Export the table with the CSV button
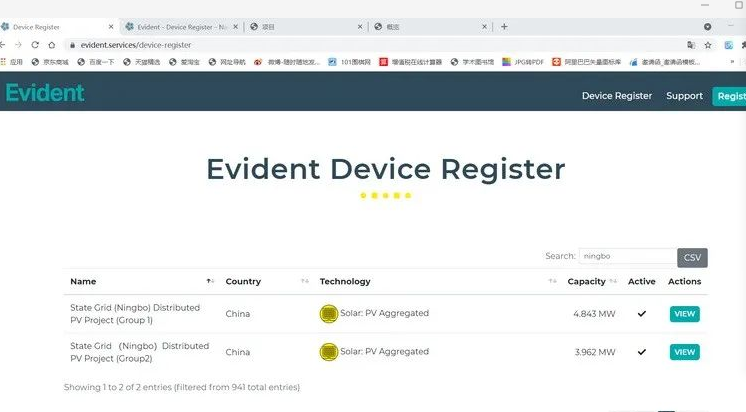This screenshot has height=412, width=746. pyautogui.click(x=691, y=257)
